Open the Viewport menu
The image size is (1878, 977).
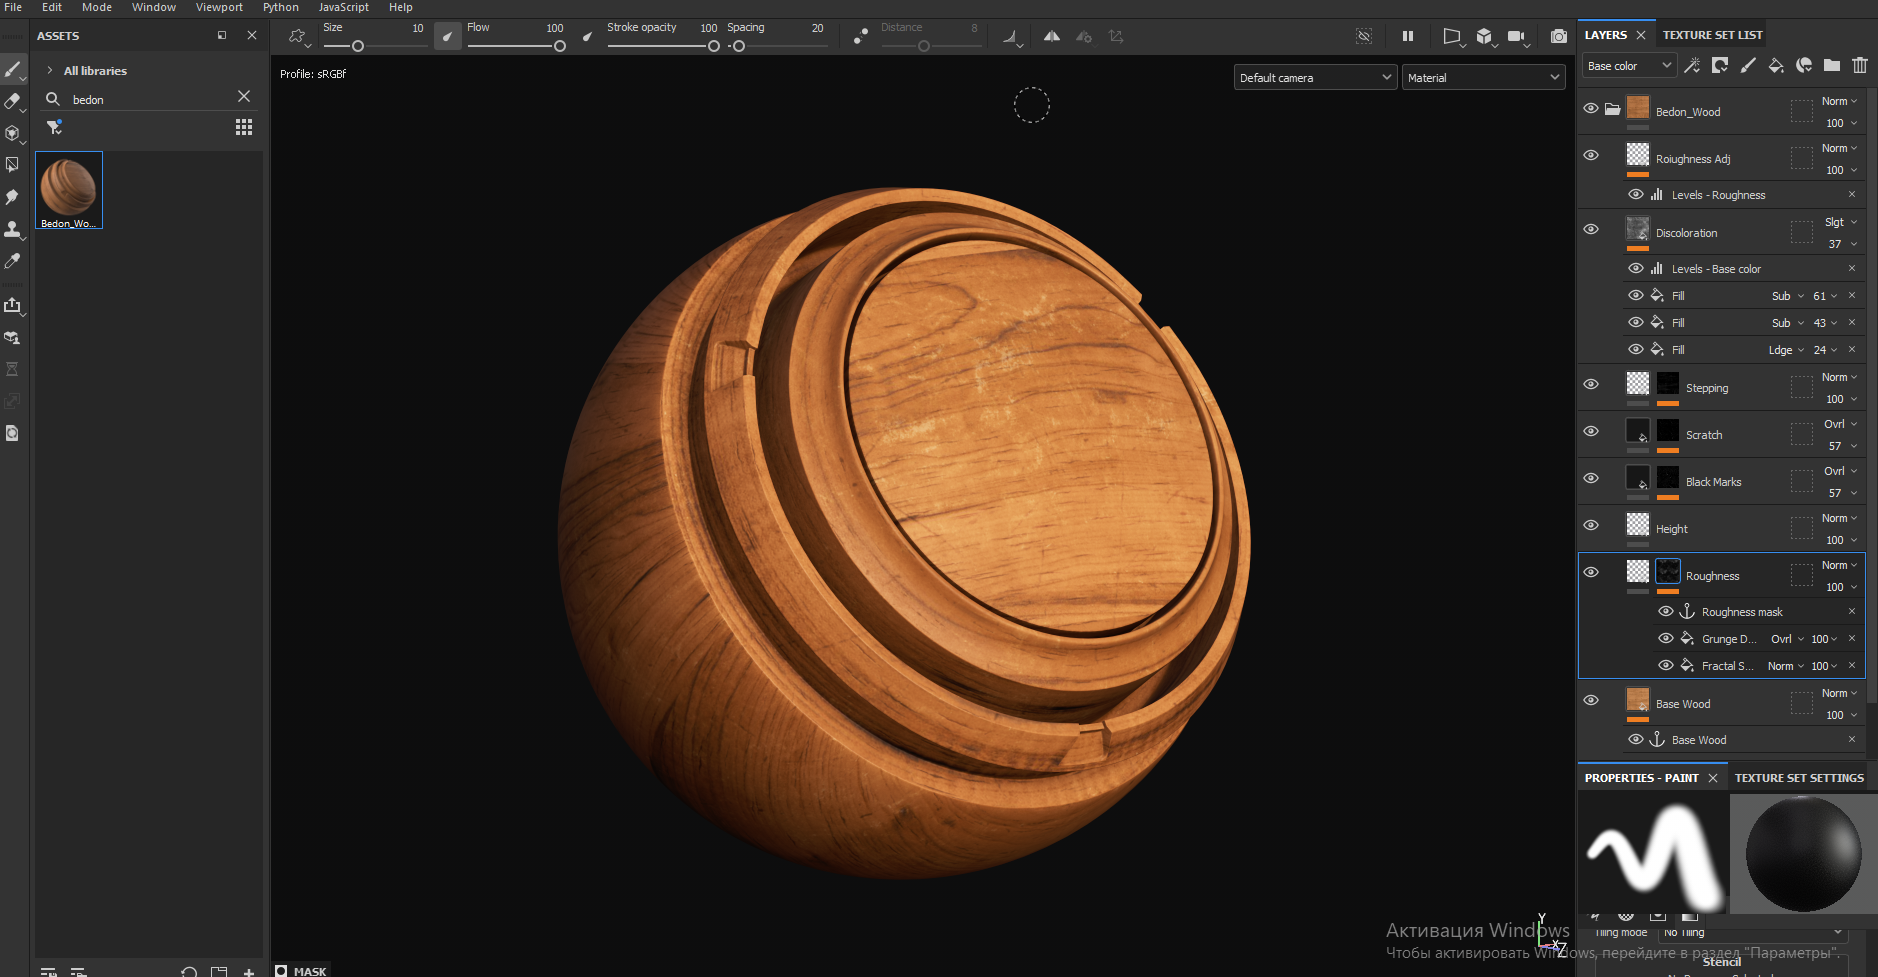pyautogui.click(x=219, y=7)
